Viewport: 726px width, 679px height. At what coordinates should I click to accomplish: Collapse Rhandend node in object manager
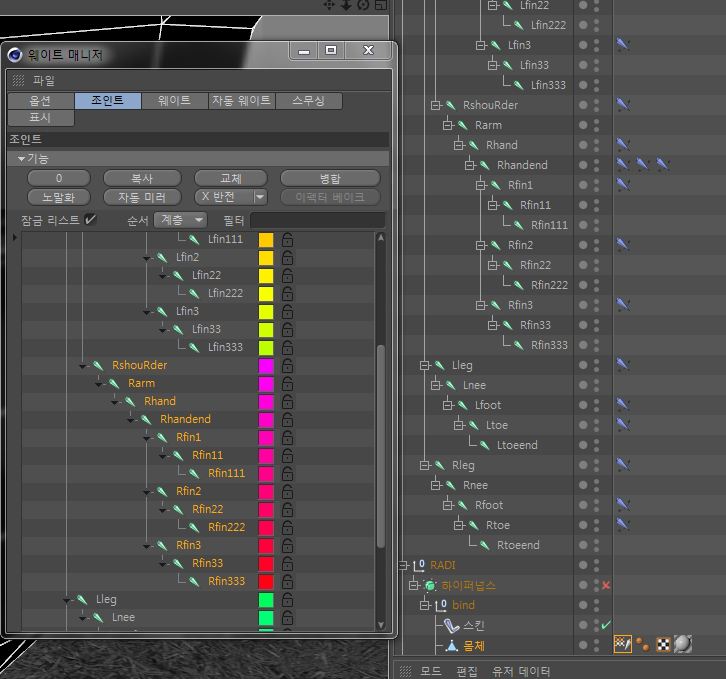tap(469, 165)
